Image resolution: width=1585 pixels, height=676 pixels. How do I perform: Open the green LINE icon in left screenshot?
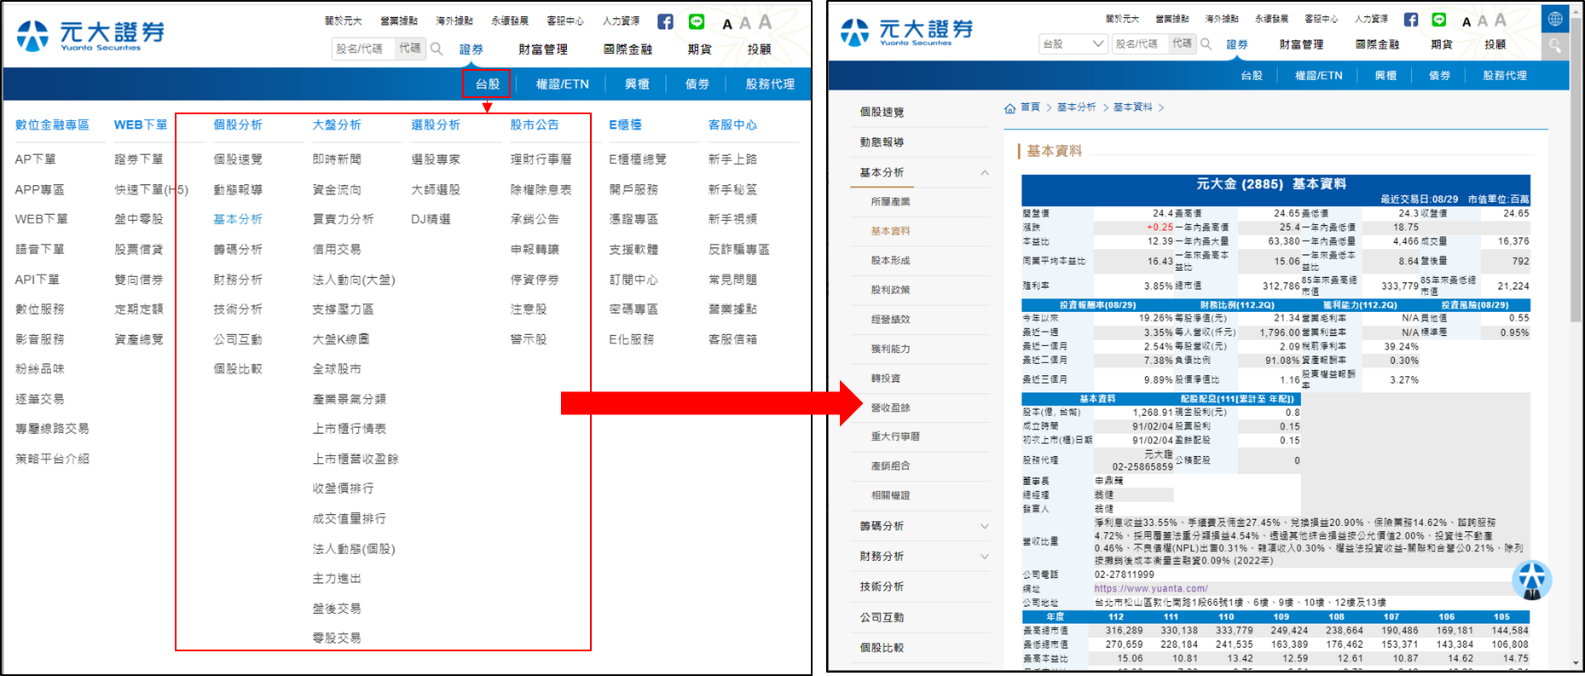pos(697,21)
